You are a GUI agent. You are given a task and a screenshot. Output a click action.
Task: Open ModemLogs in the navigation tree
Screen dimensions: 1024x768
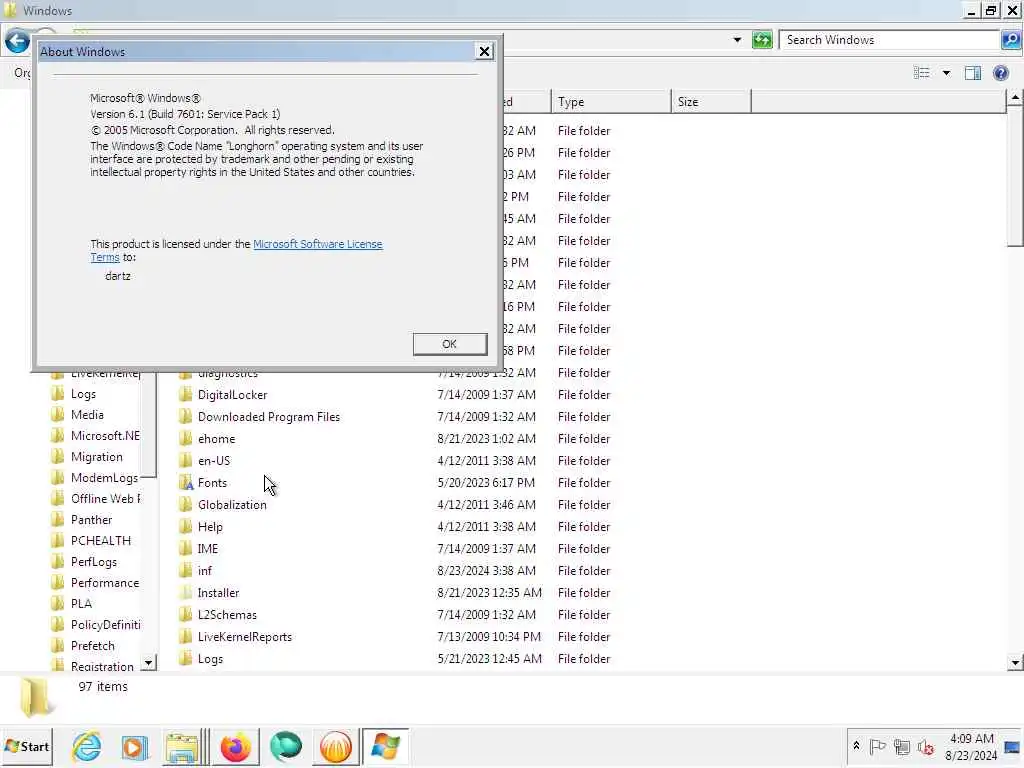click(104, 477)
